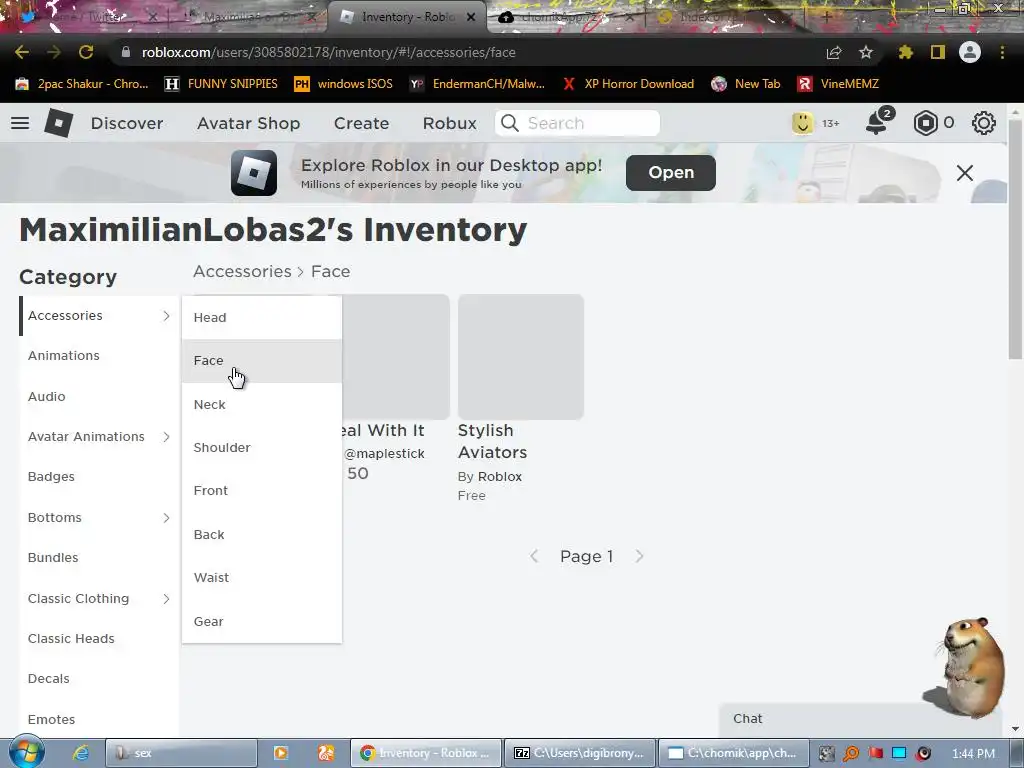Image resolution: width=1024 pixels, height=768 pixels.
Task: Open the VineMEMZ bookmark
Action: tap(838, 84)
